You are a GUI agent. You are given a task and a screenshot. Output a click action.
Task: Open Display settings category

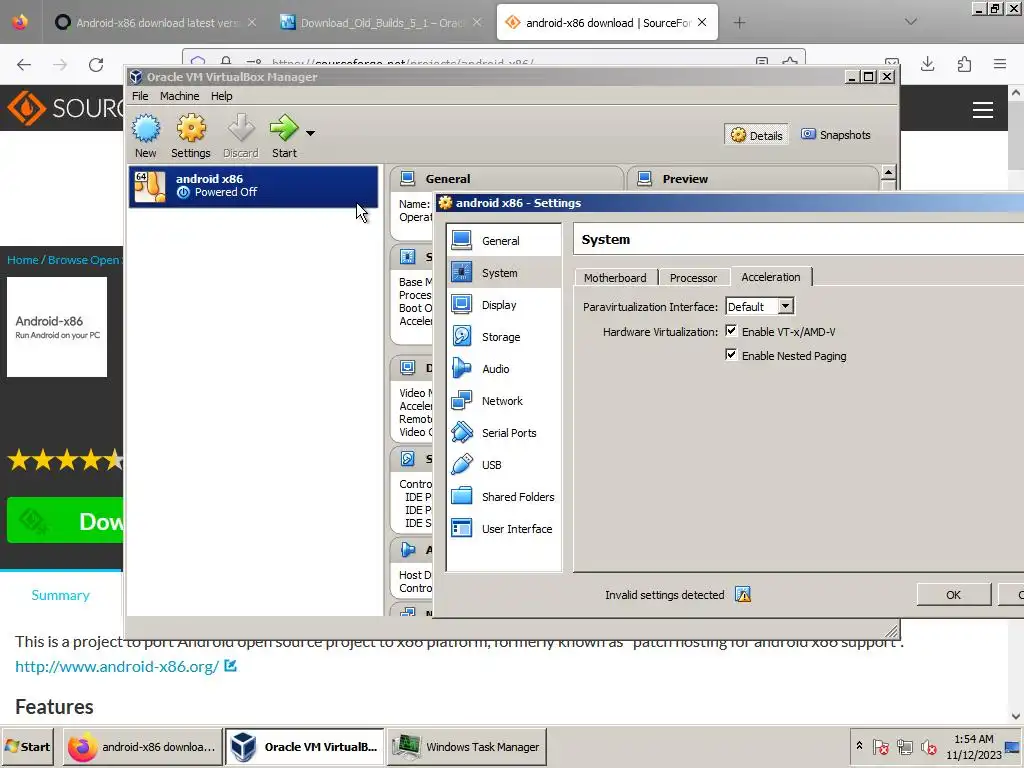tap(504, 304)
